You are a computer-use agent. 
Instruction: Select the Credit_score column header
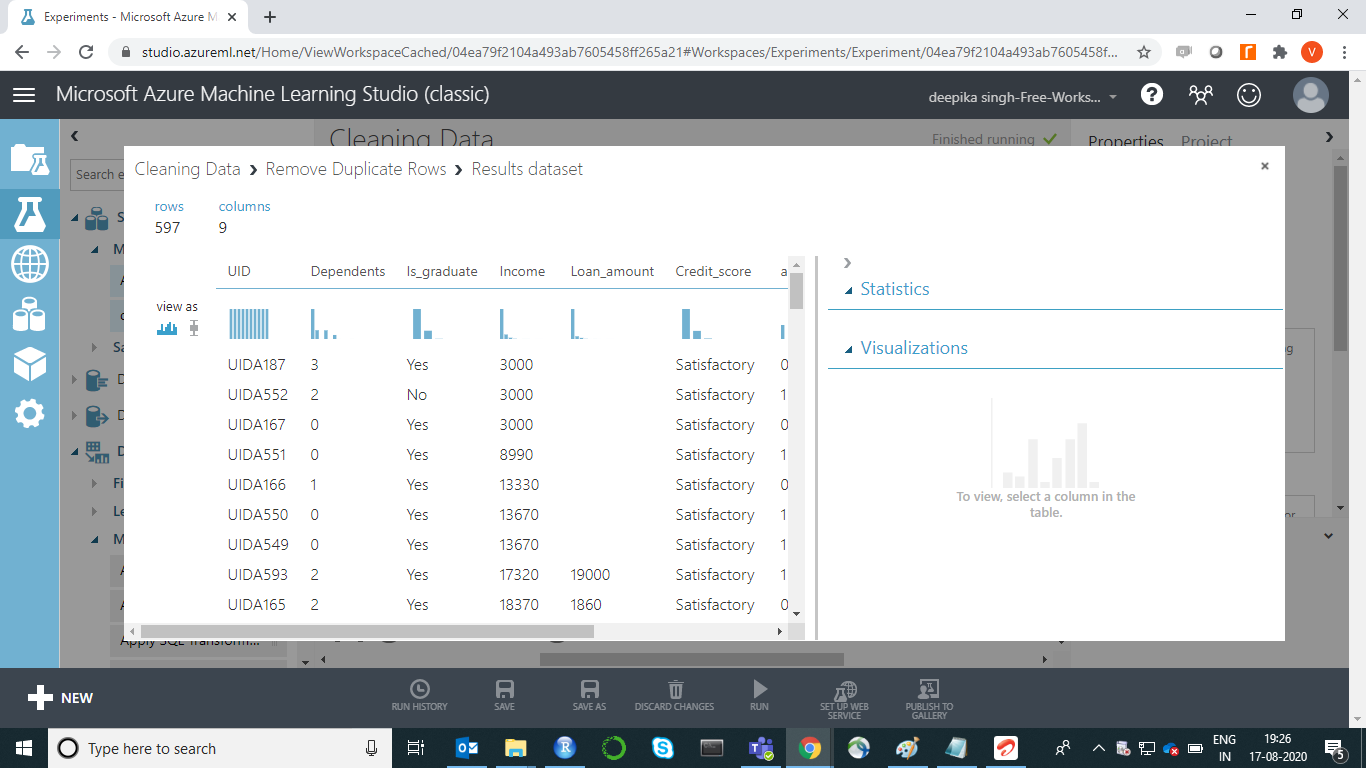pos(713,271)
